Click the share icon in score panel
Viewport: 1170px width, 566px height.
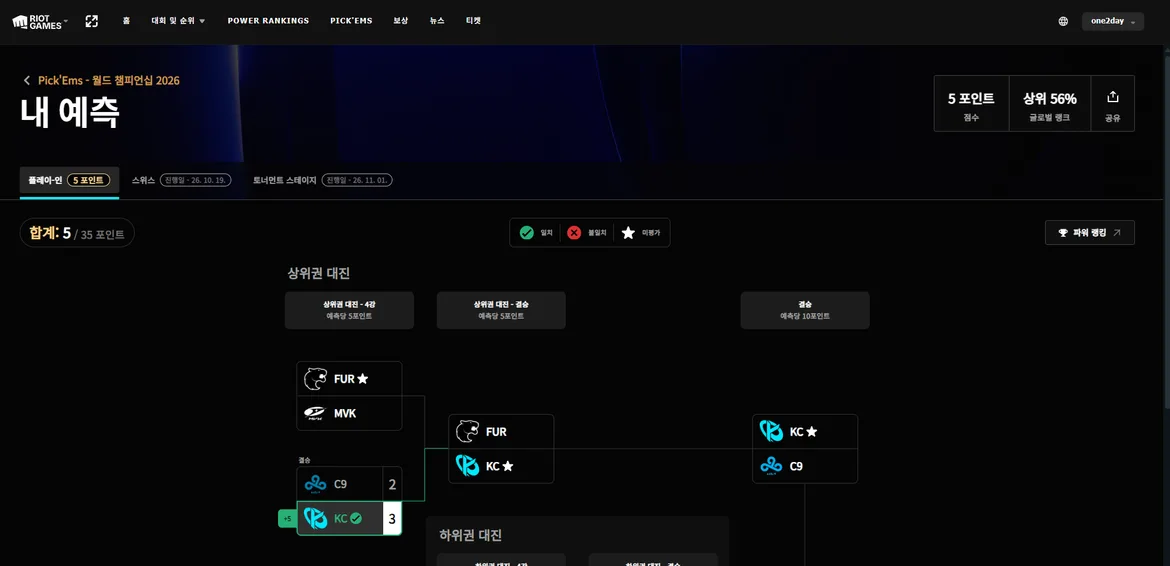(x=1113, y=97)
